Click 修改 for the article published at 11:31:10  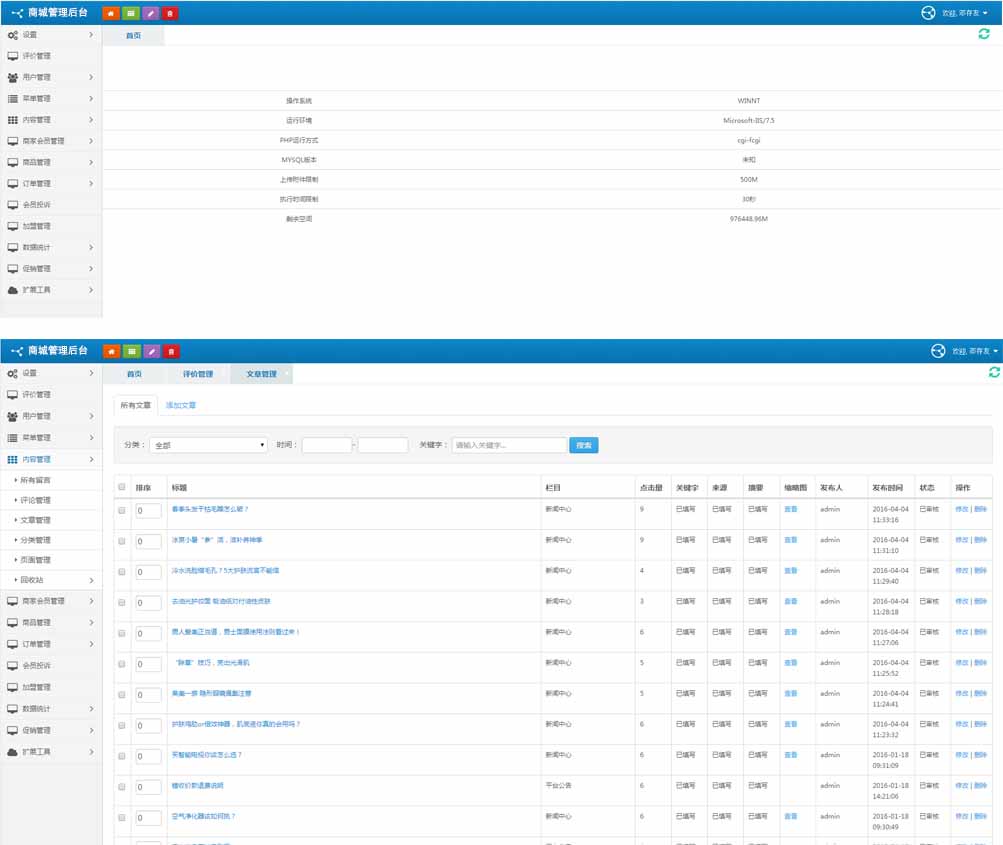961,540
